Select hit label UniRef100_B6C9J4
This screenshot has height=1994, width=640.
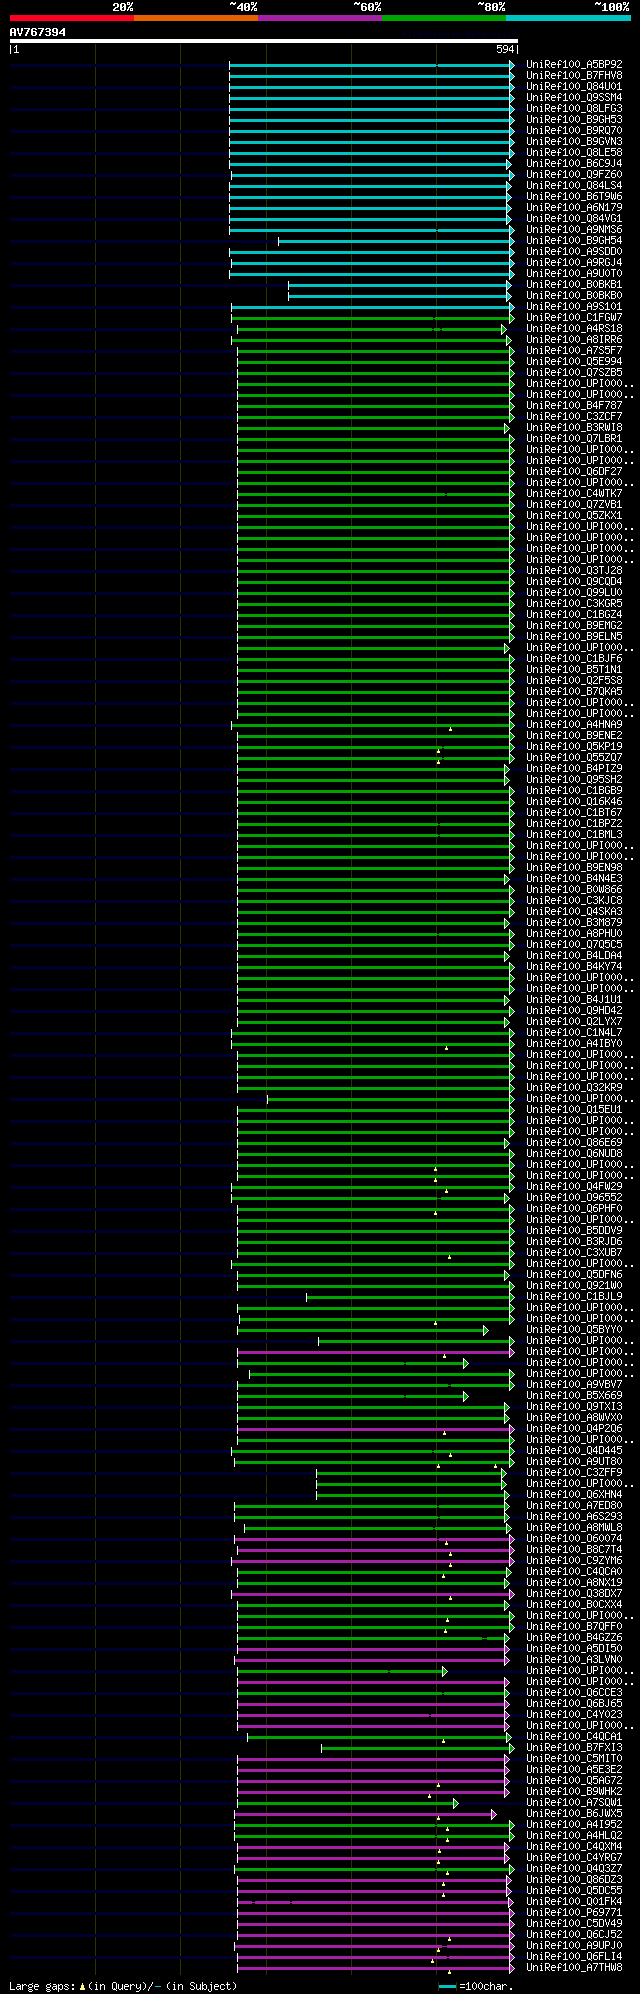coord(574,164)
